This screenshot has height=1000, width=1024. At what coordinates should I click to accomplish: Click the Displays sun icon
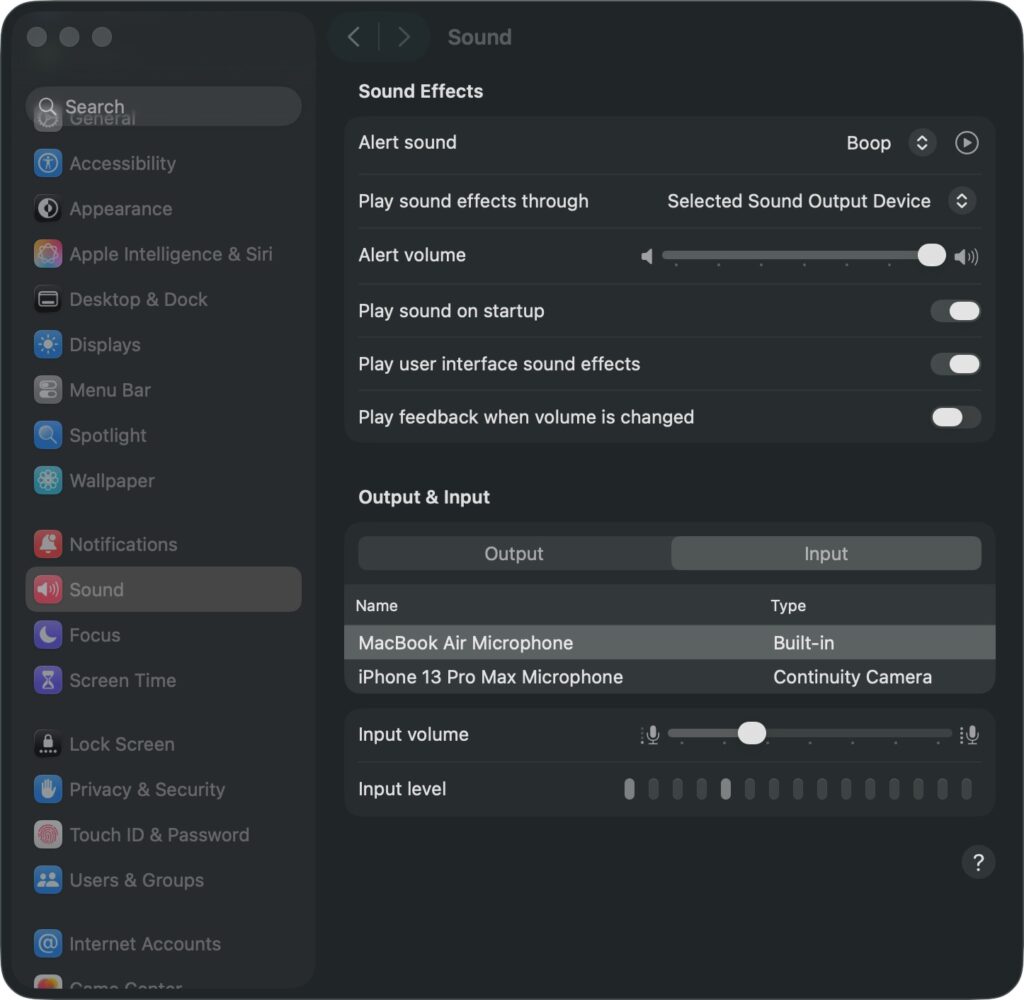[48, 344]
